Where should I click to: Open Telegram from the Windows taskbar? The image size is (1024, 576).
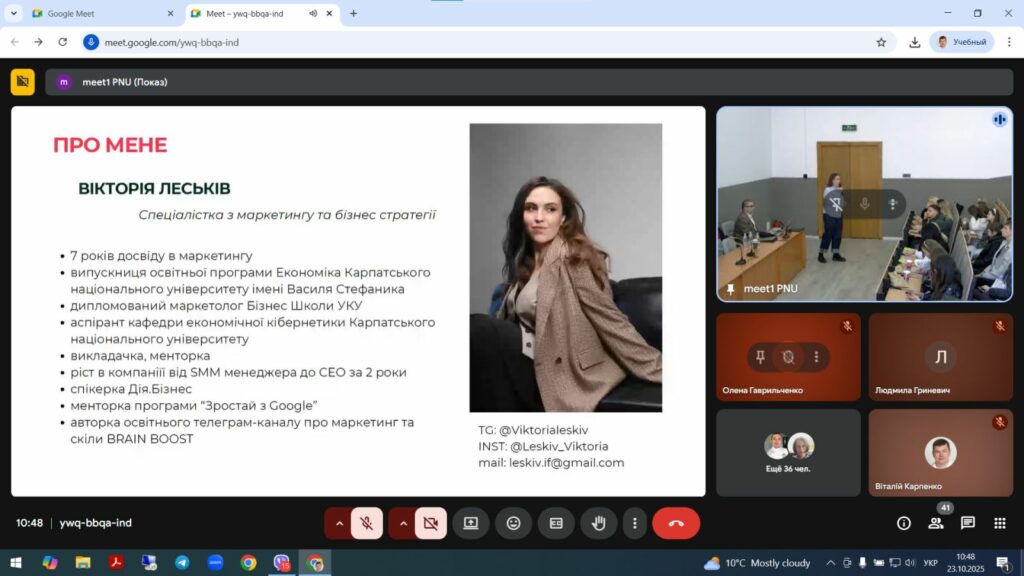(x=182, y=563)
